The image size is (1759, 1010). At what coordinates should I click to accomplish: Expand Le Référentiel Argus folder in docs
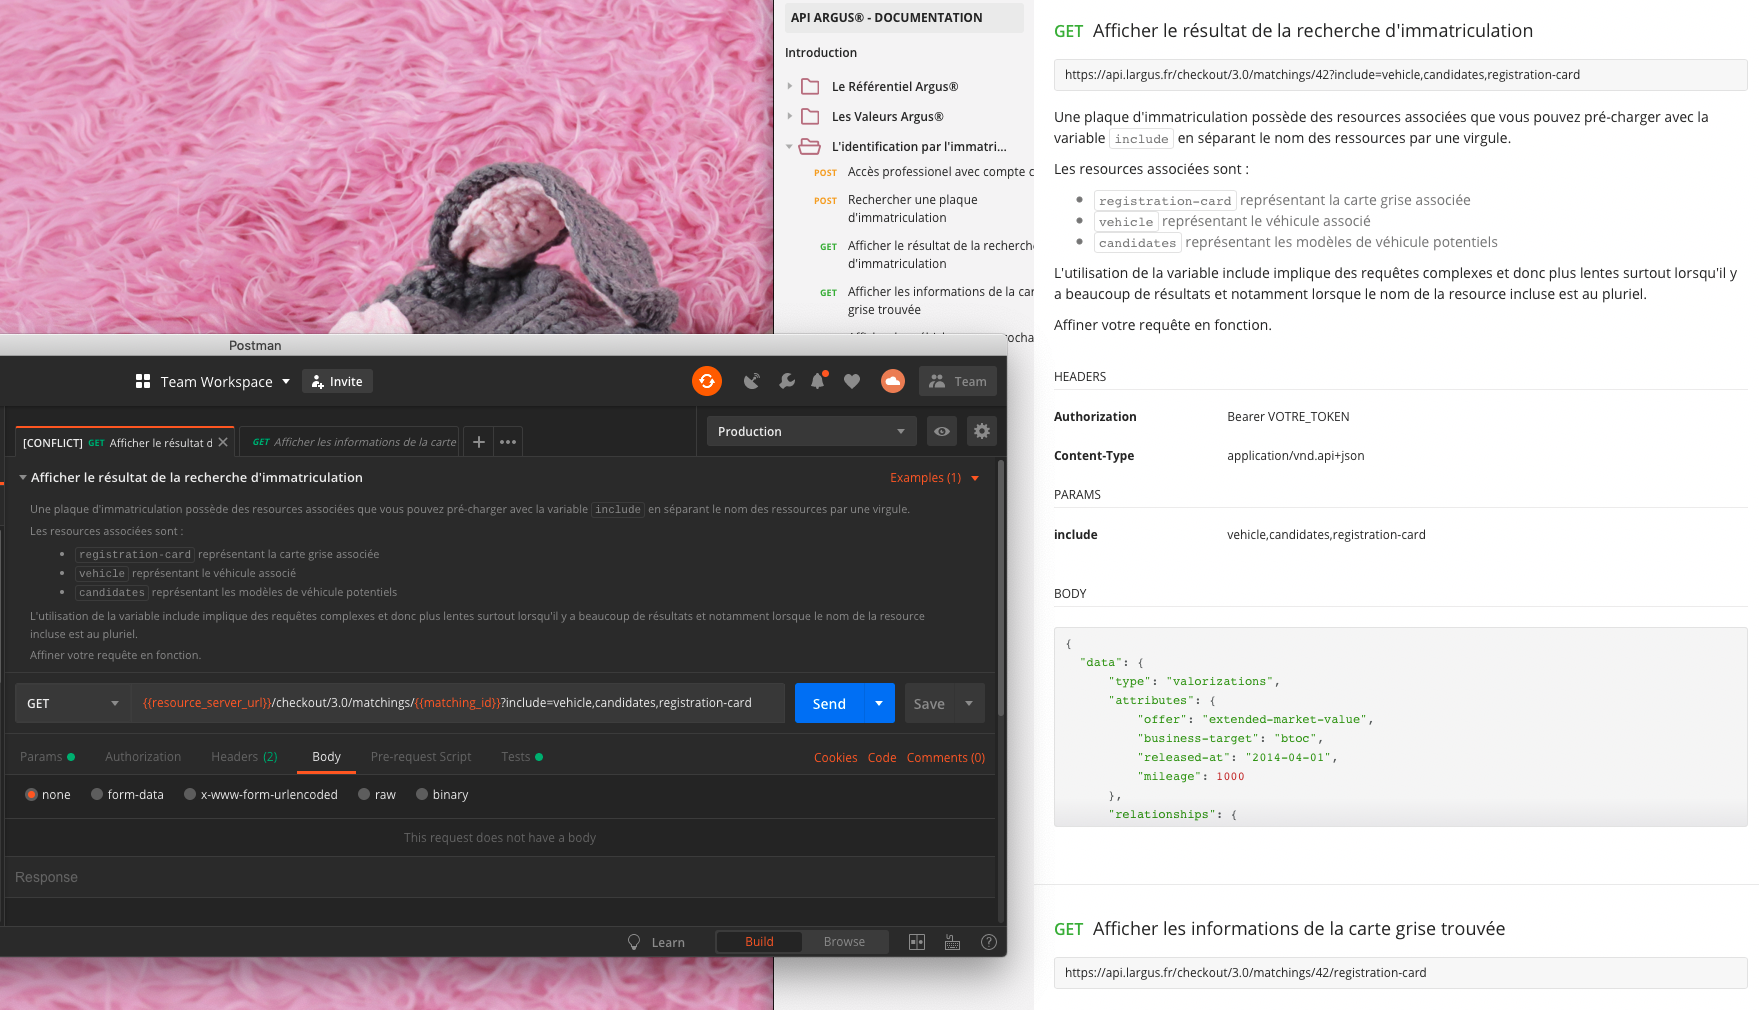click(x=790, y=87)
